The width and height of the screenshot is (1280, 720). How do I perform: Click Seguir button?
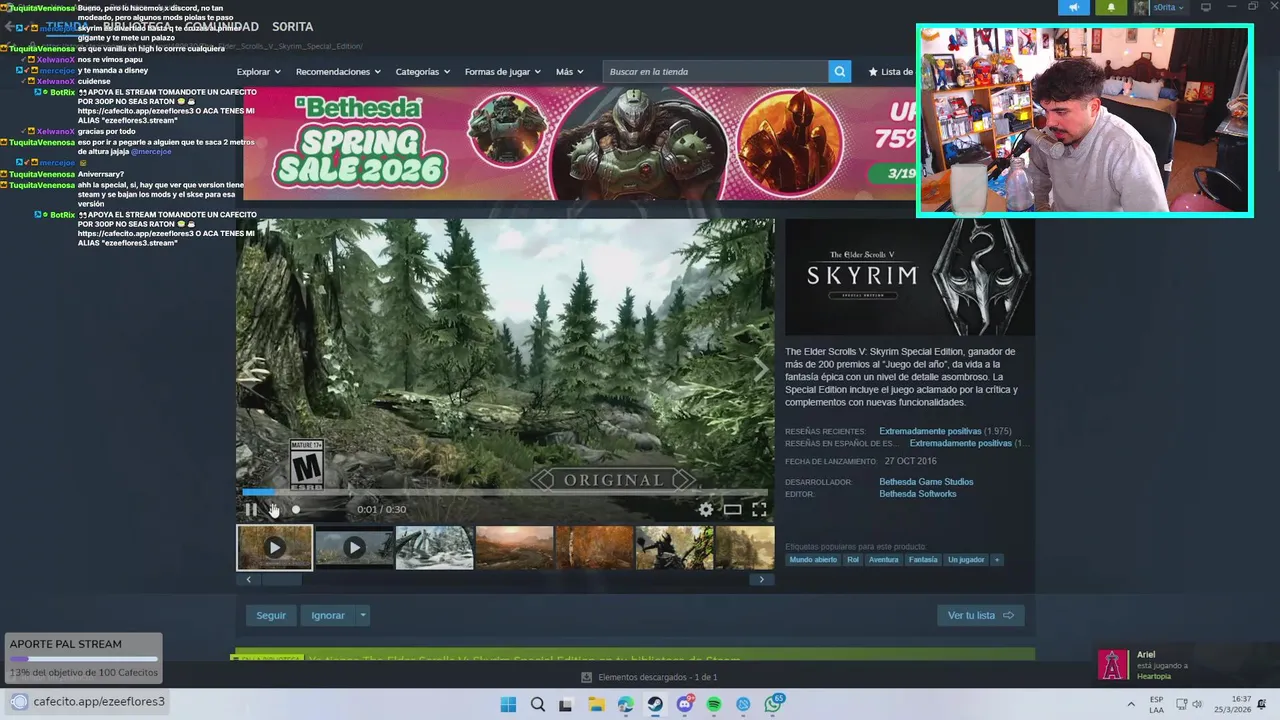pyautogui.click(x=271, y=615)
